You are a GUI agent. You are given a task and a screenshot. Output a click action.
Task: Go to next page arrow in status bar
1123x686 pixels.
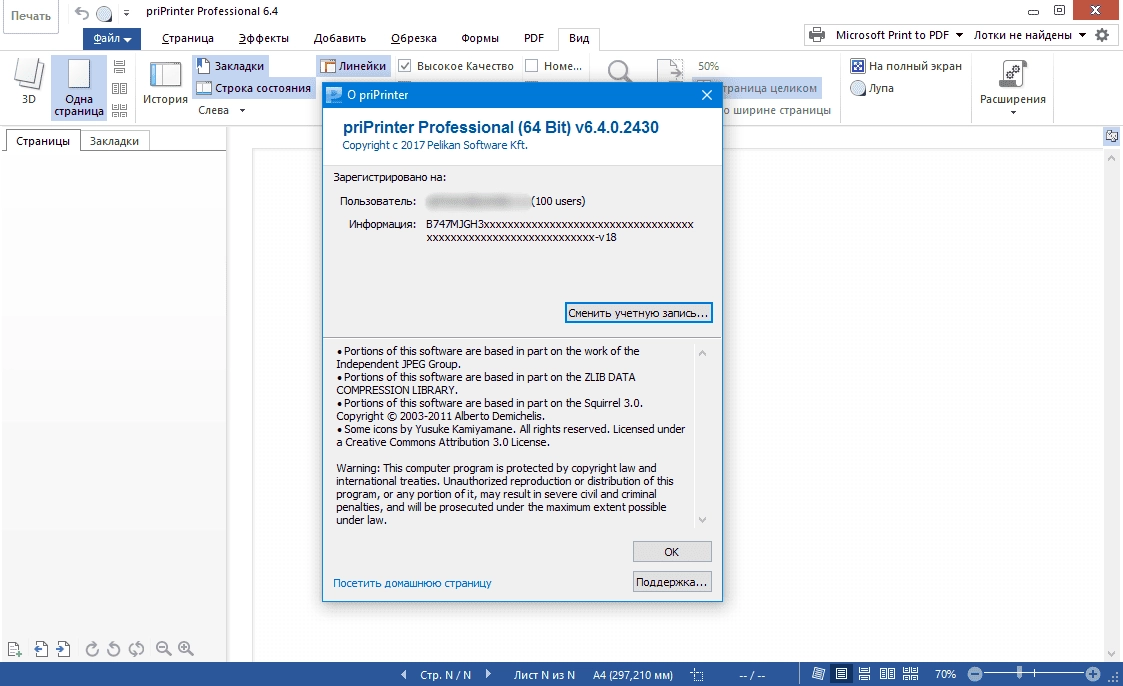coord(488,675)
